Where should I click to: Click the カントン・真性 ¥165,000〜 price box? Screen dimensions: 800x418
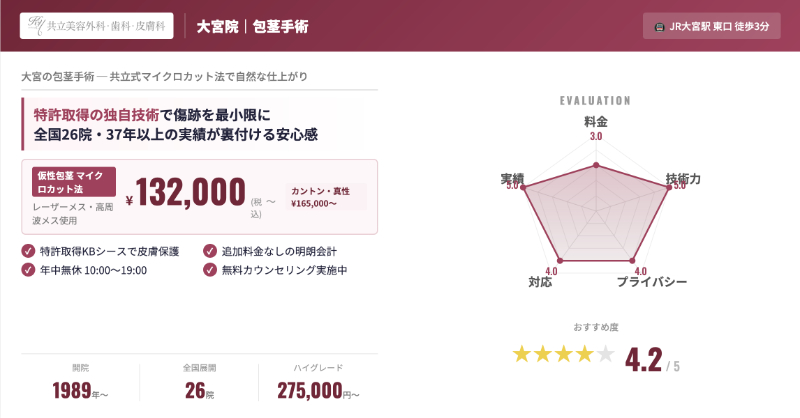(x=326, y=196)
